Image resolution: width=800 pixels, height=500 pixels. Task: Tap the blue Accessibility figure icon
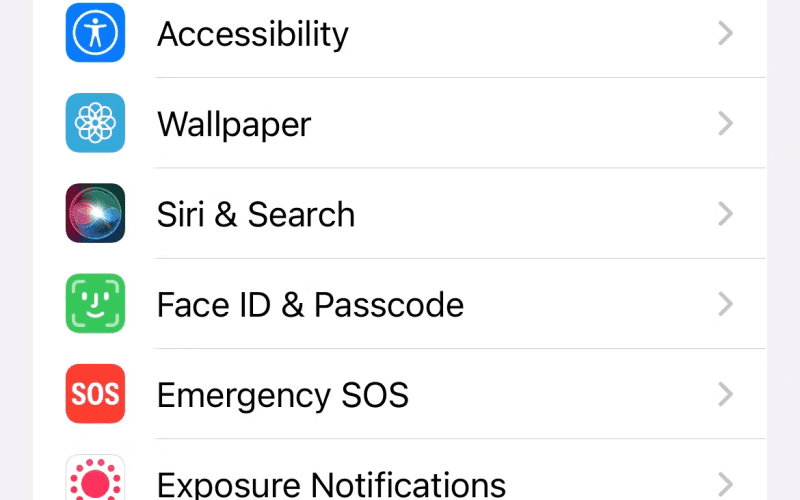(x=95, y=33)
